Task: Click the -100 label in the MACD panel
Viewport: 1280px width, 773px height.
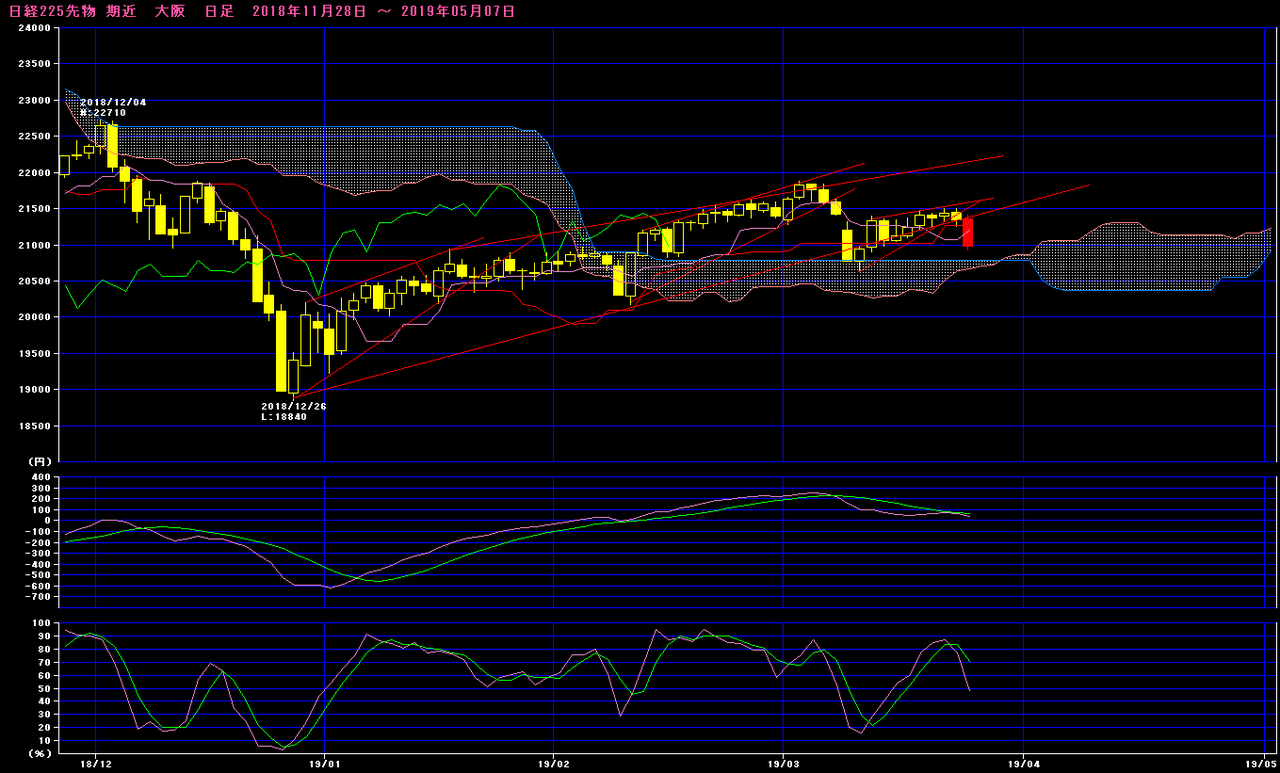Action: [x=38, y=531]
